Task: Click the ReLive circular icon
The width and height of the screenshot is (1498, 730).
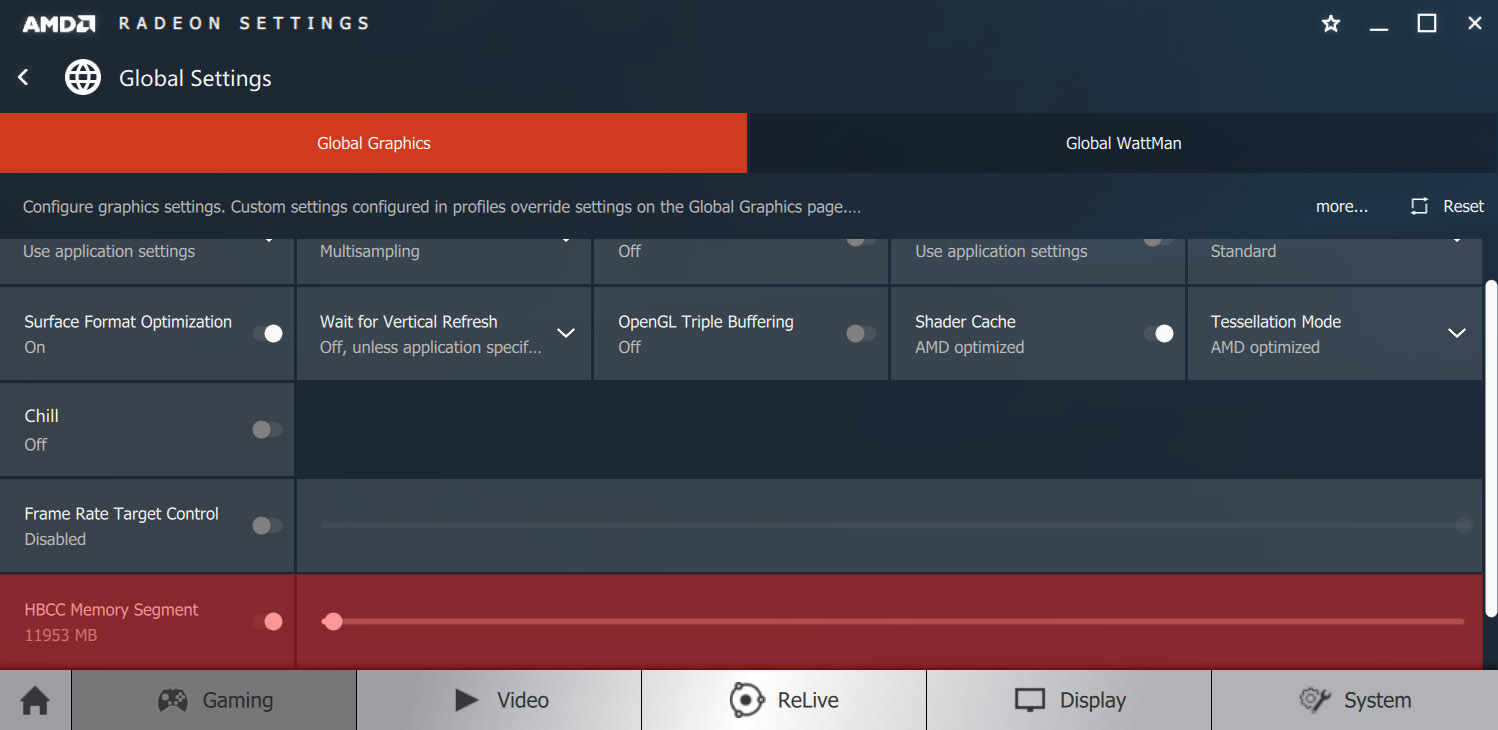Action: tap(747, 700)
